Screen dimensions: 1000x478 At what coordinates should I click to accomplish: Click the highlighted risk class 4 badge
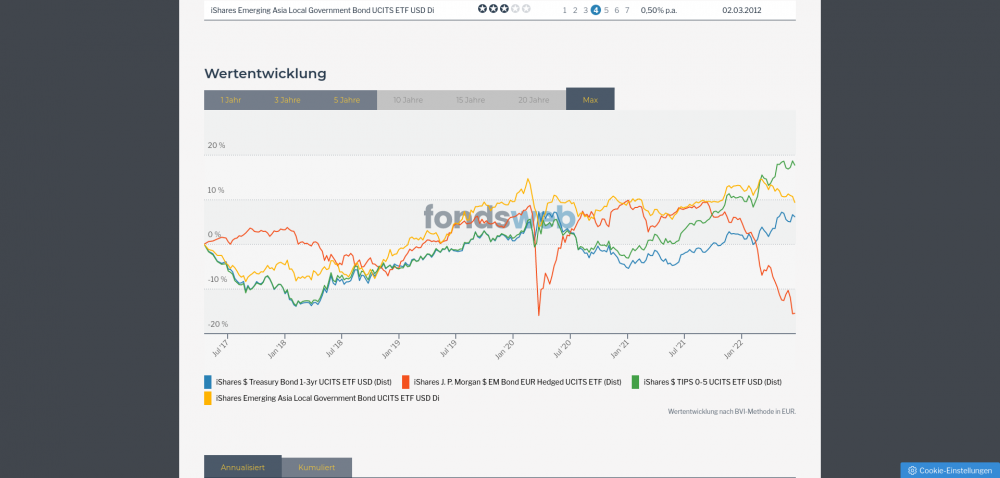[x=596, y=10]
